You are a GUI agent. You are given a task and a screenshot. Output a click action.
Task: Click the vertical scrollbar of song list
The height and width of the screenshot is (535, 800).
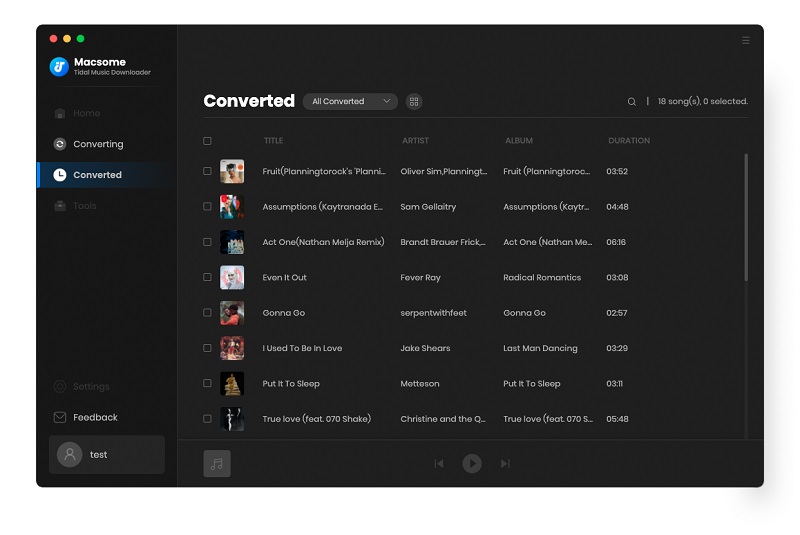[746, 217]
